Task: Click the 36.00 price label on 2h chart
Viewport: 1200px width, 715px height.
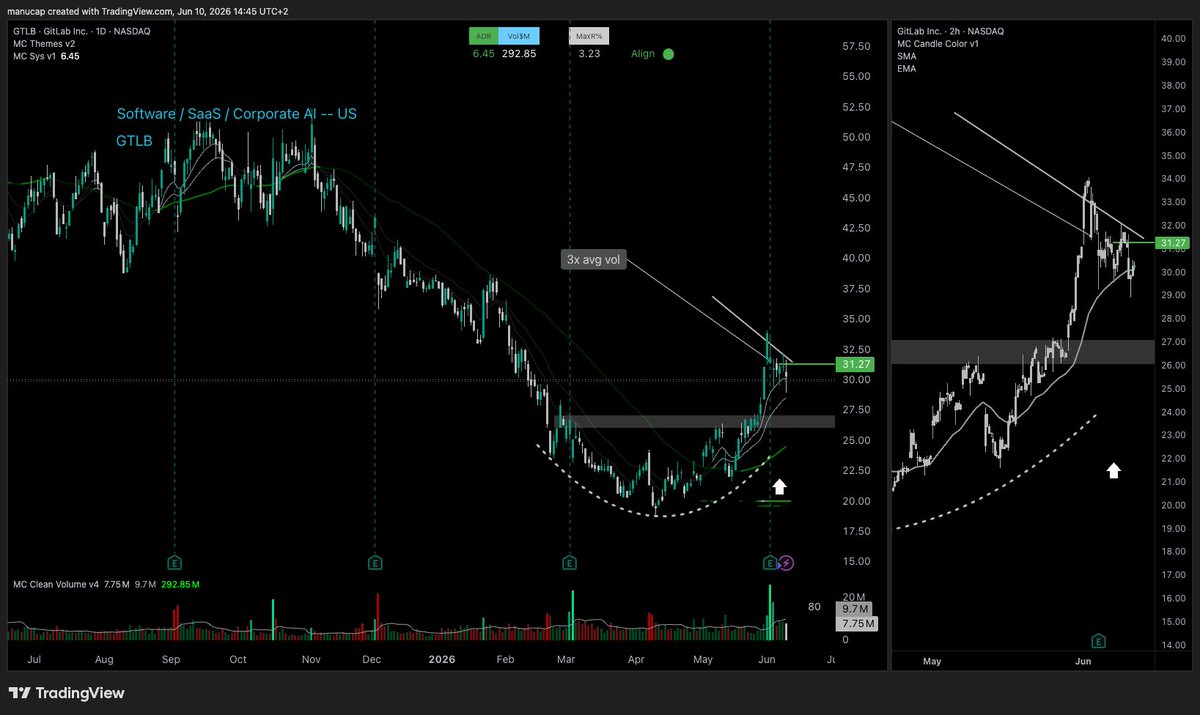Action: click(1172, 133)
